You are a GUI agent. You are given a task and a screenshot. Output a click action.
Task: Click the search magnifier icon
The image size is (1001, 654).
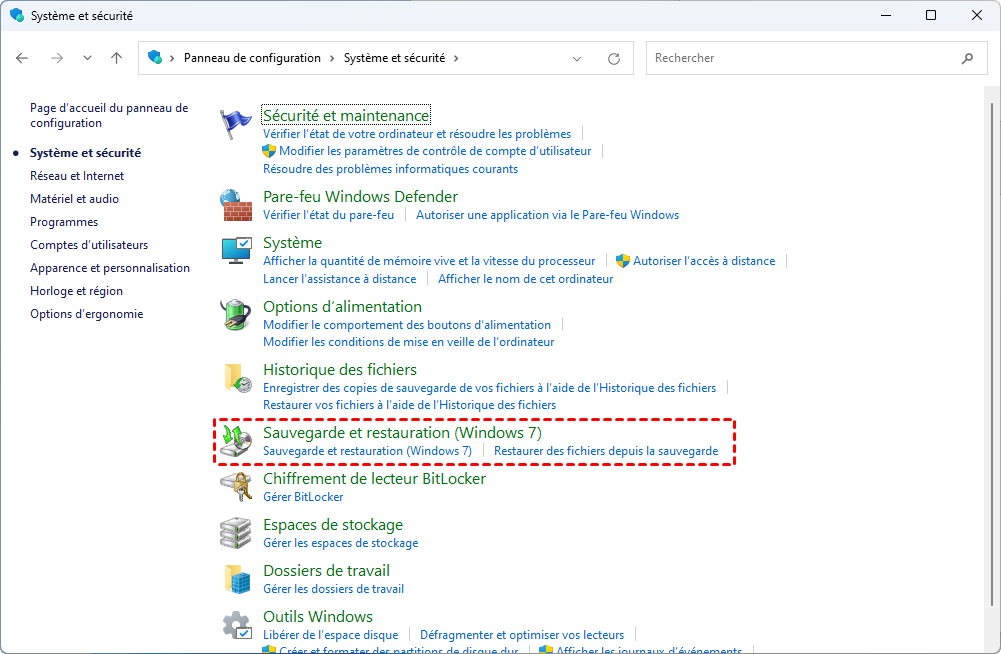[x=967, y=58]
